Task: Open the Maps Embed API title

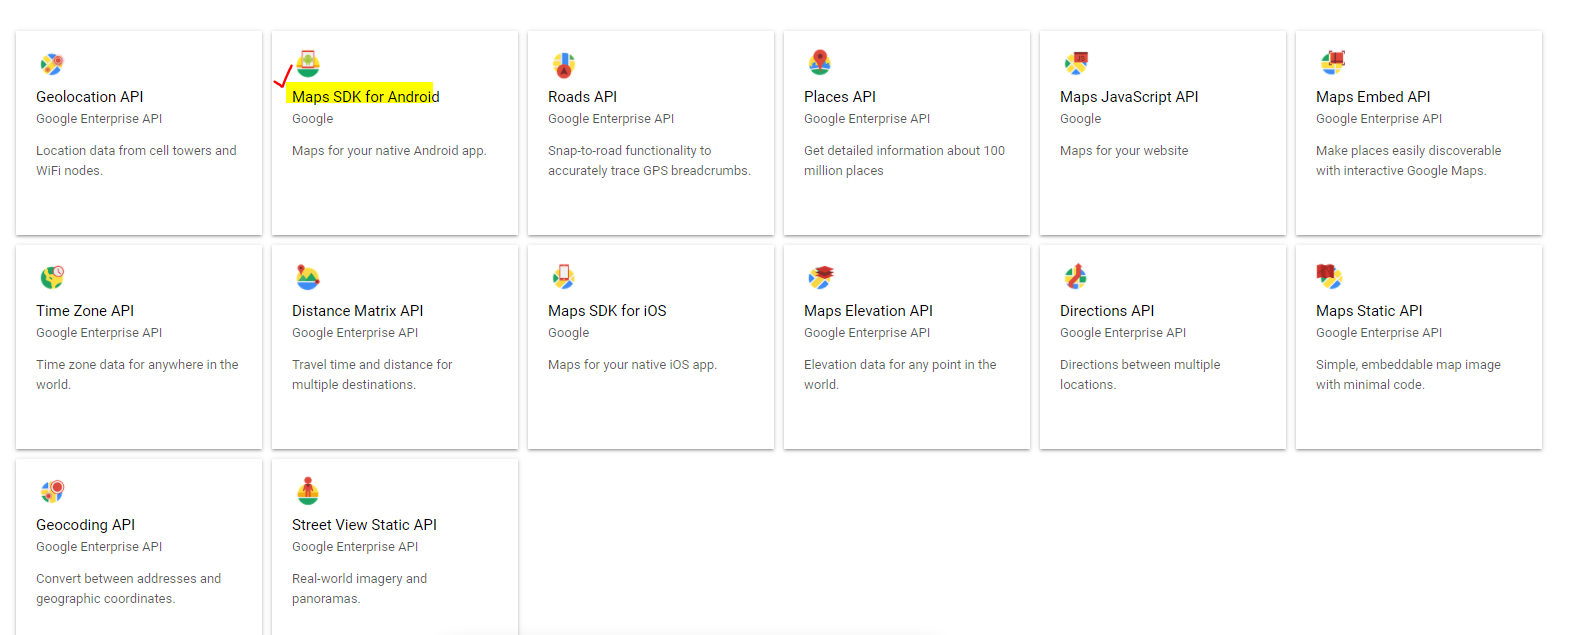Action: pyautogui.click(x=1373, y=97)
